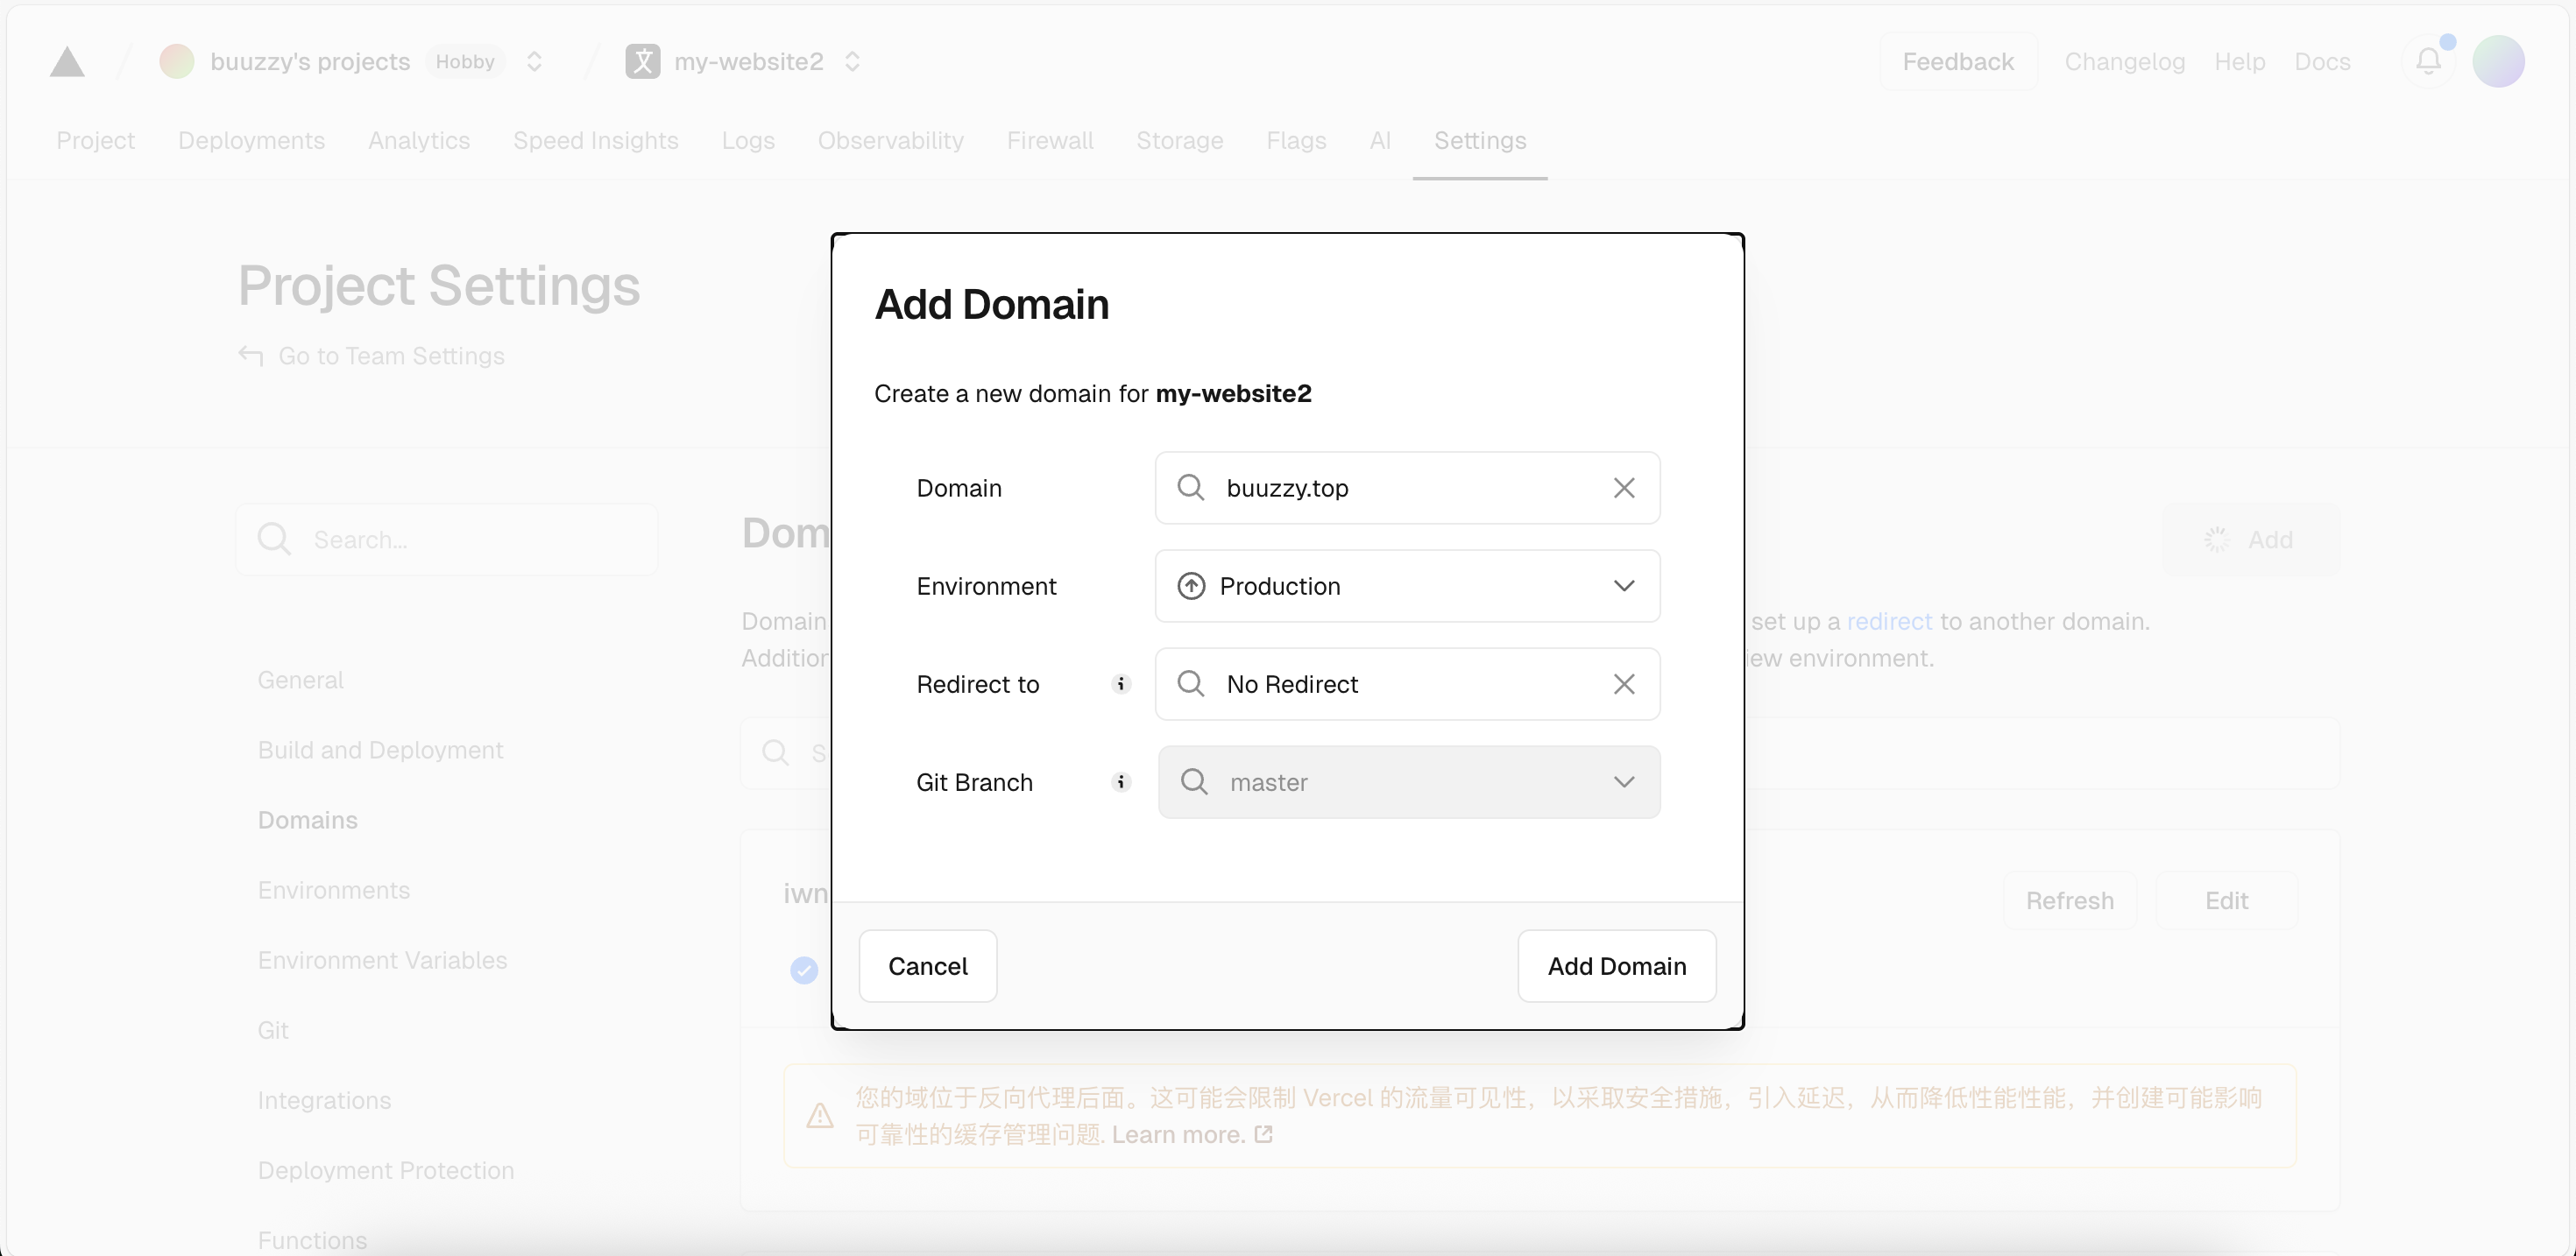2576x1256 pixels.
Task: Open the Git Branch master dropdown
Action: (x=1409, y=782)
